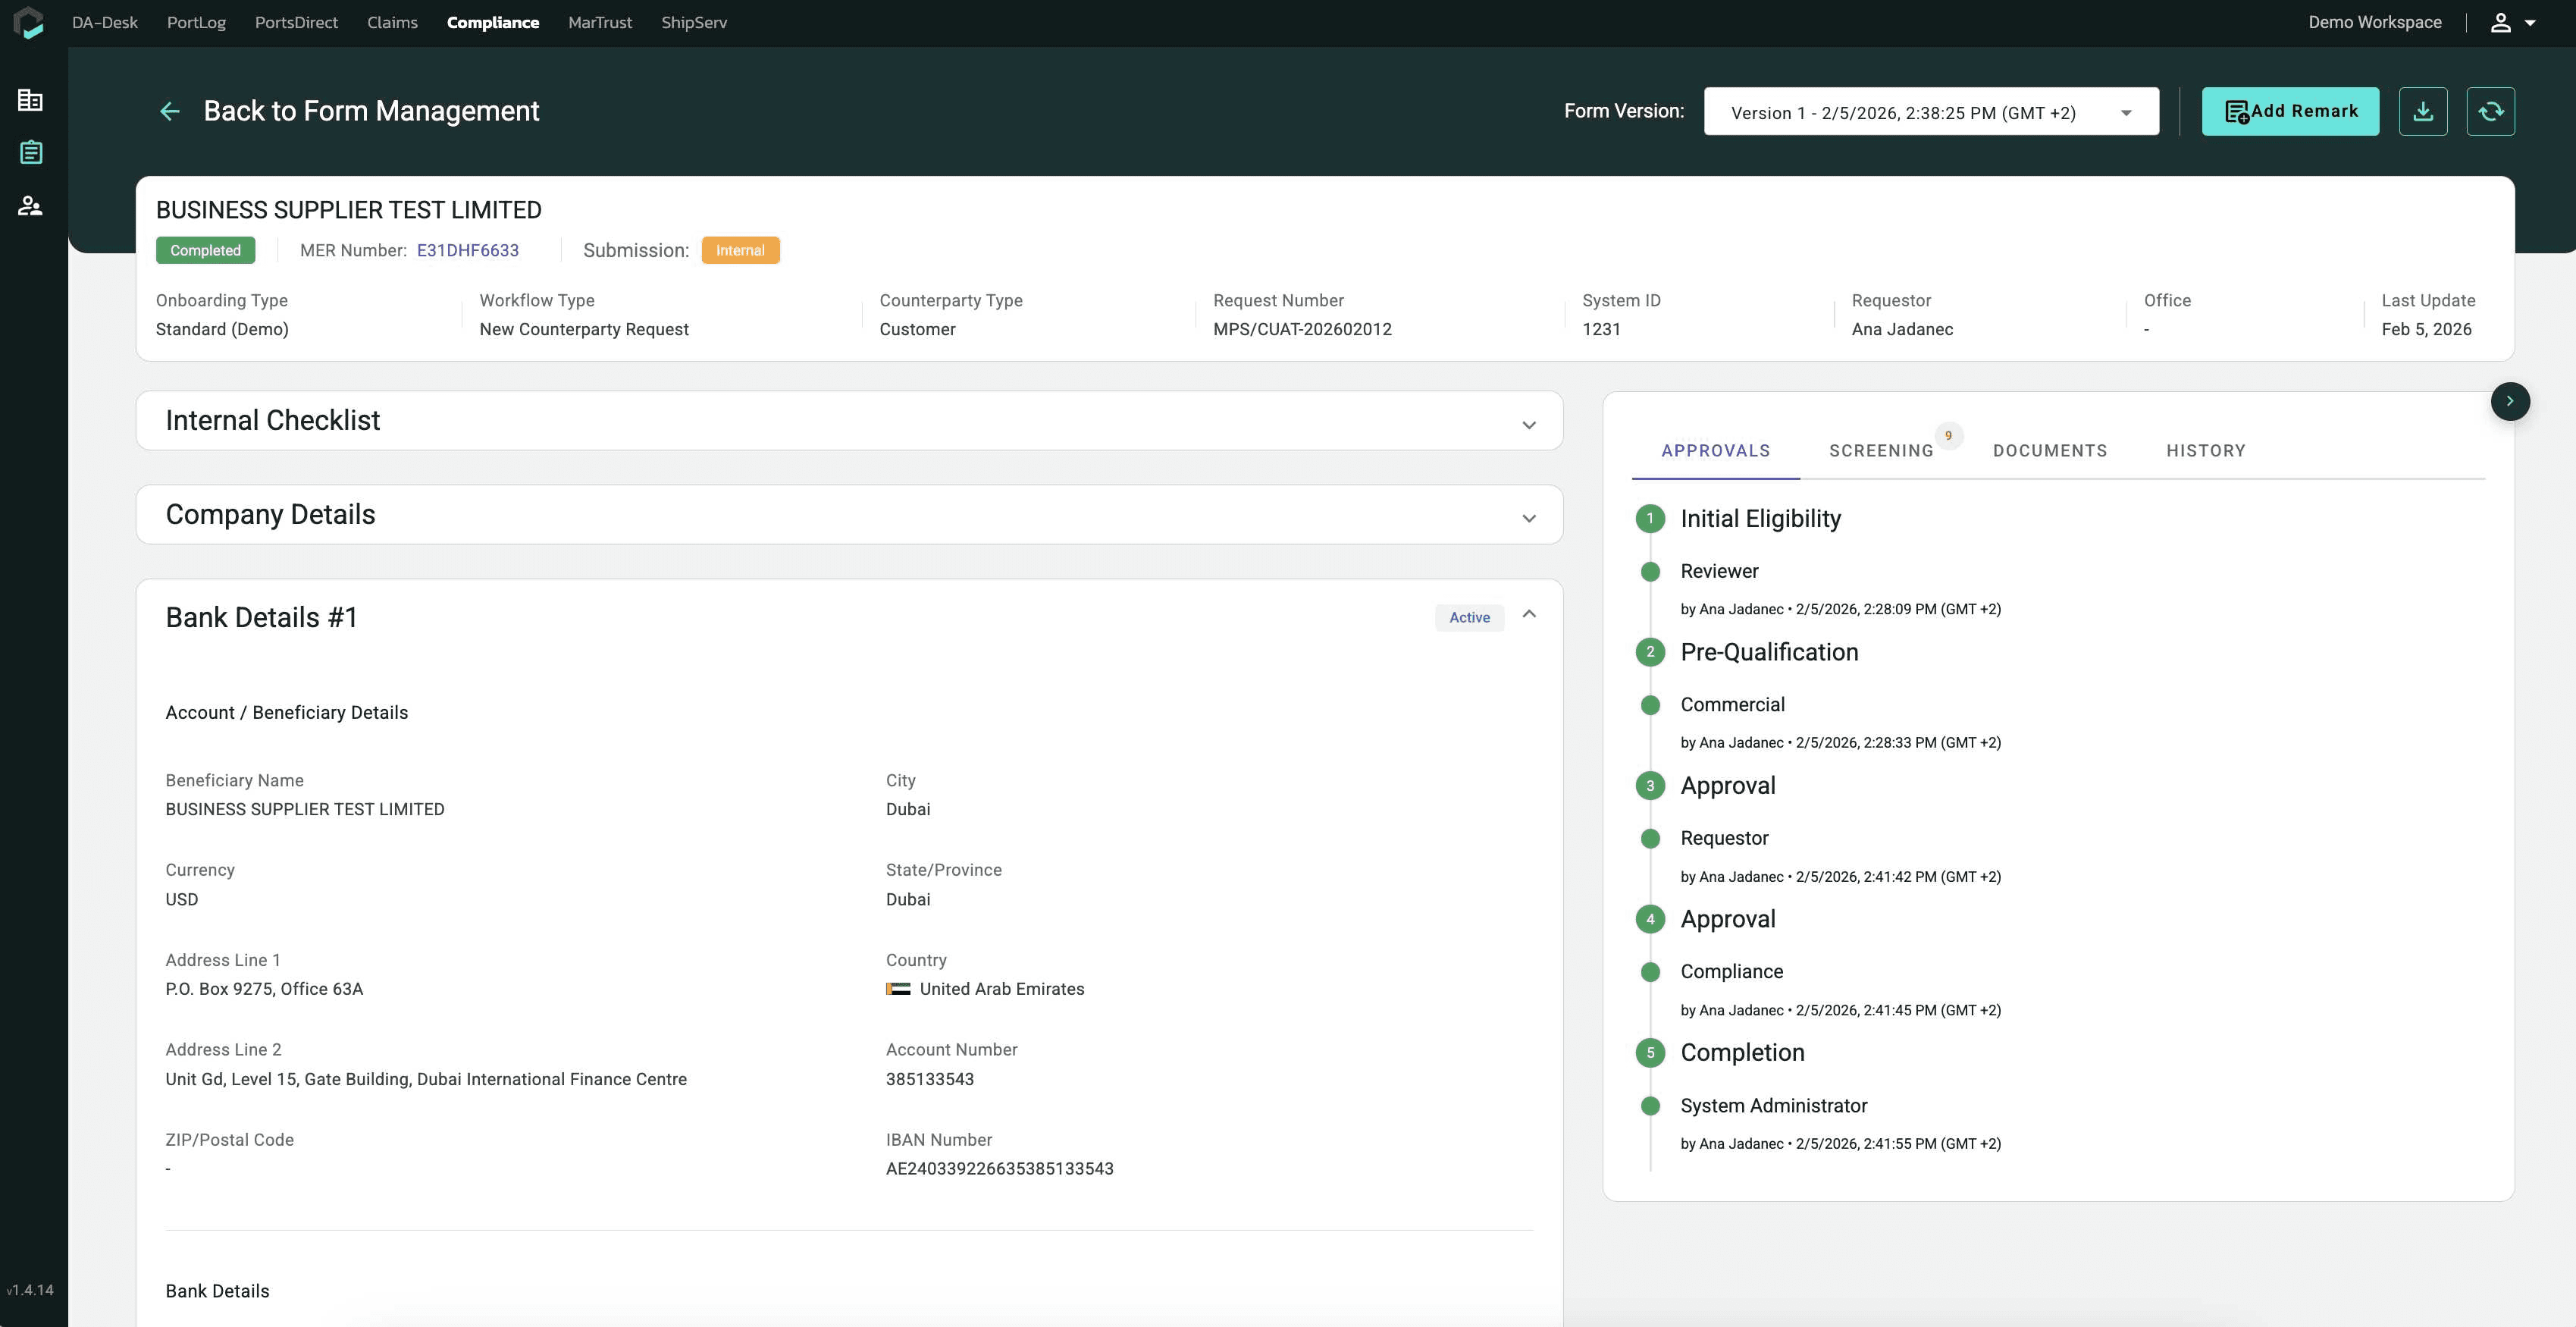Switch to the Screening tab
This screenshot has width=2576, height=1327.
[x=1881, y=451]
